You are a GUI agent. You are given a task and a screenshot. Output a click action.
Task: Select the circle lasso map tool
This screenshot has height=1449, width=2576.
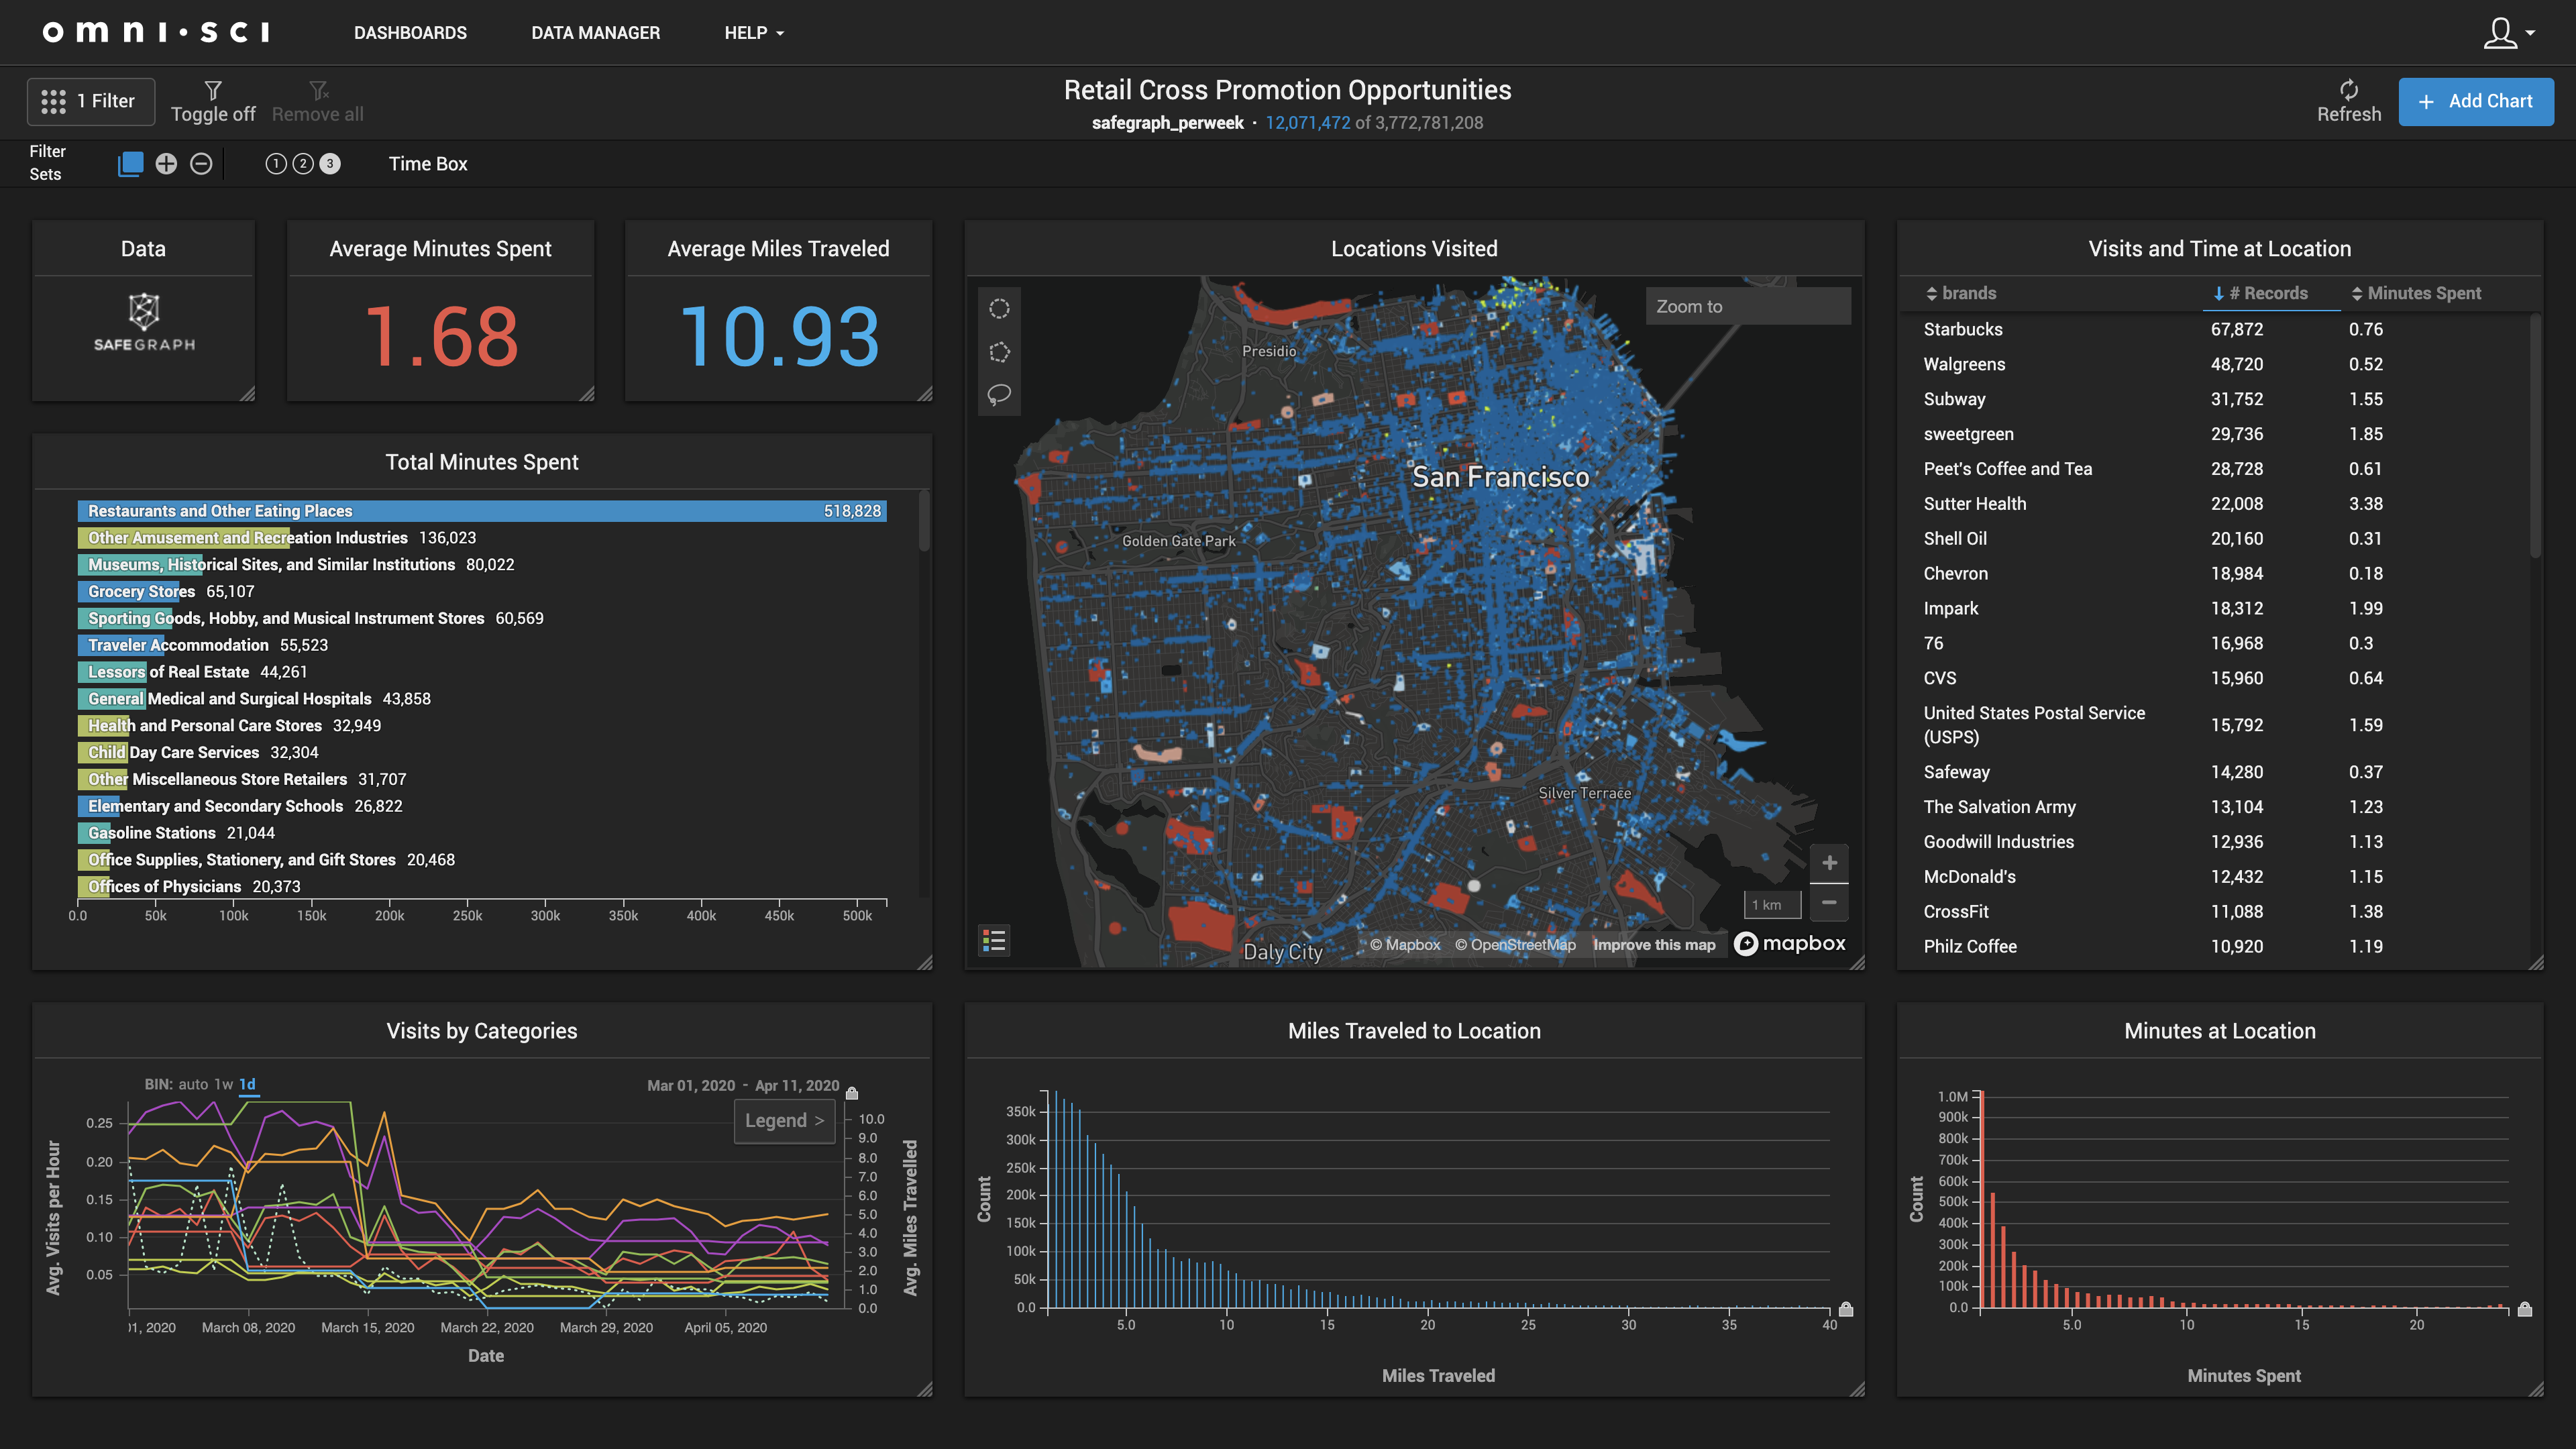click(x=999, y=308)
